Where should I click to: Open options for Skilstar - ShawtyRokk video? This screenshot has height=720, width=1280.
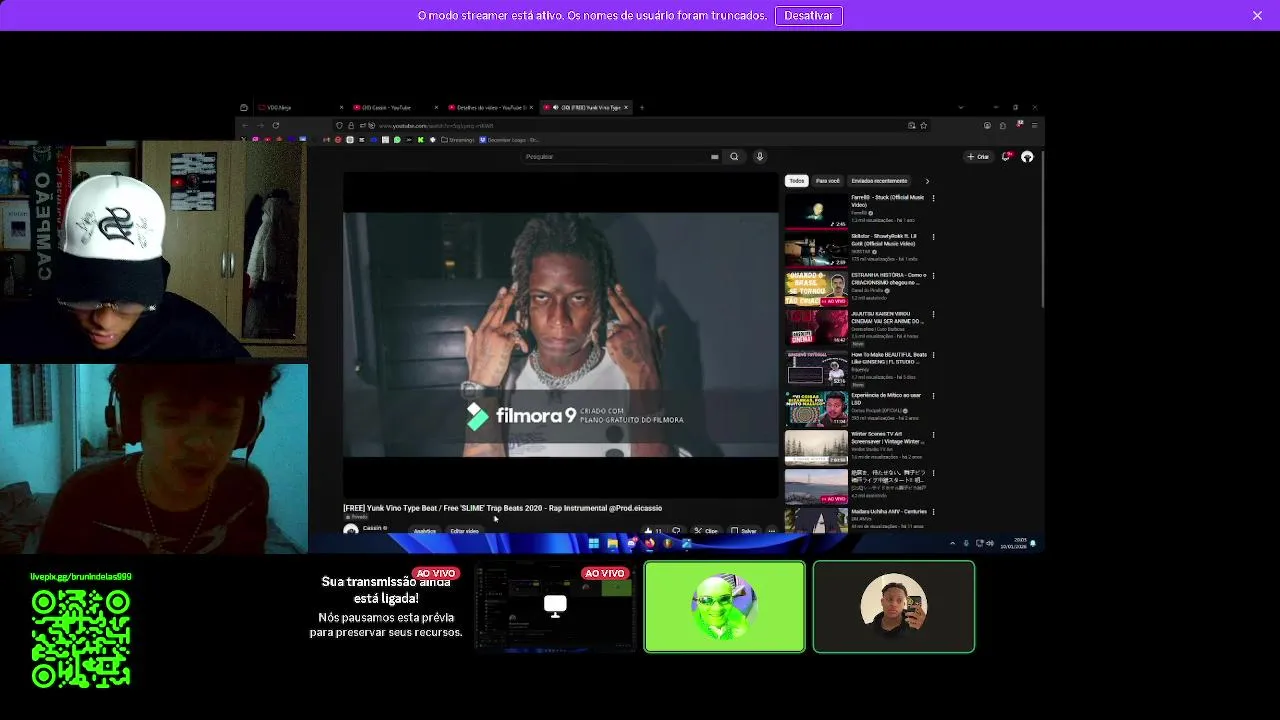click(x=933, y=237)
